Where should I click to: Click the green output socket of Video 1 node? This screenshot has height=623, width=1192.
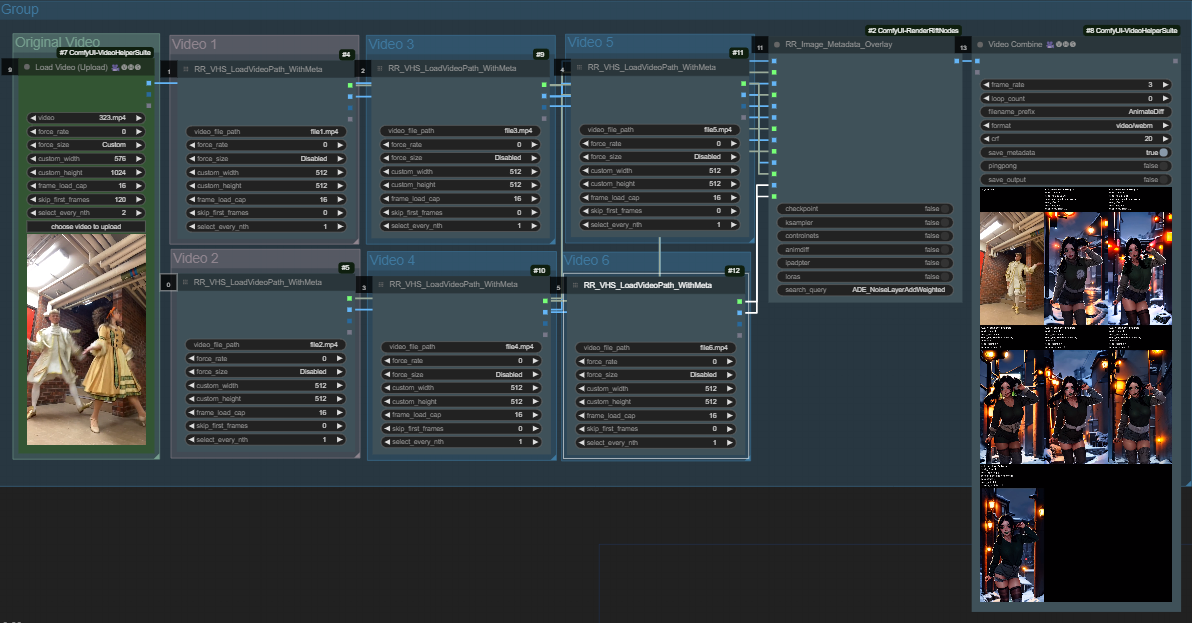[350, 86]
